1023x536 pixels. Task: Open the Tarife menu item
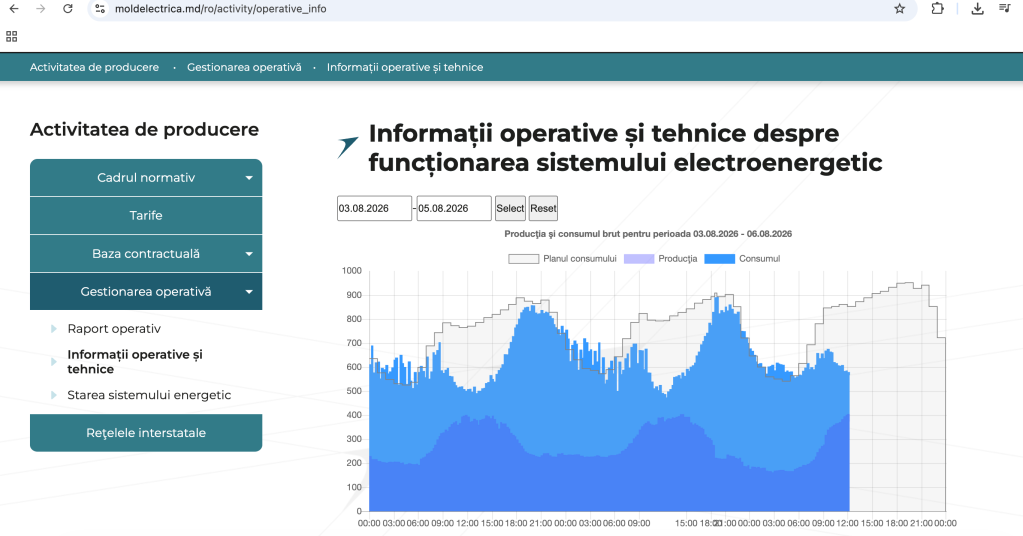pos(146,215)
